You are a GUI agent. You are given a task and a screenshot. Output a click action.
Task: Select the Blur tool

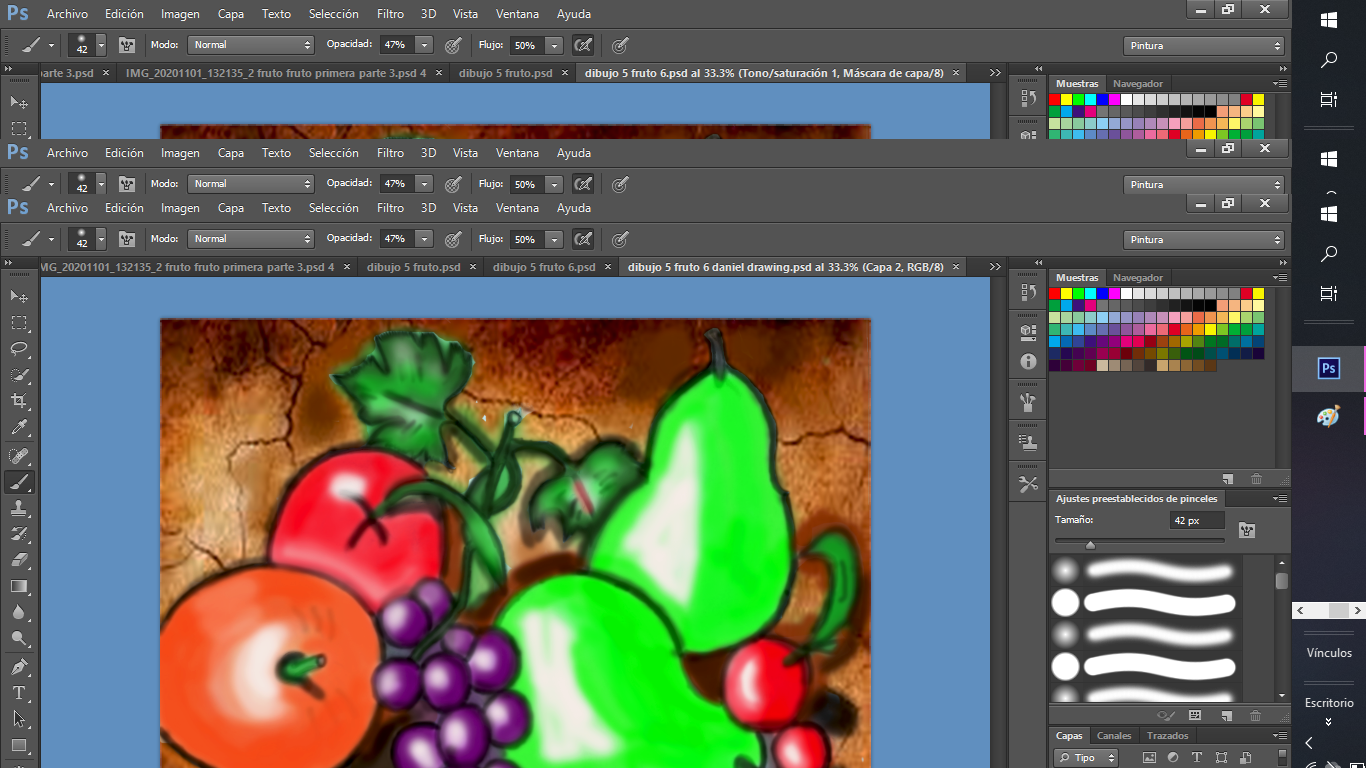point(19,612)
